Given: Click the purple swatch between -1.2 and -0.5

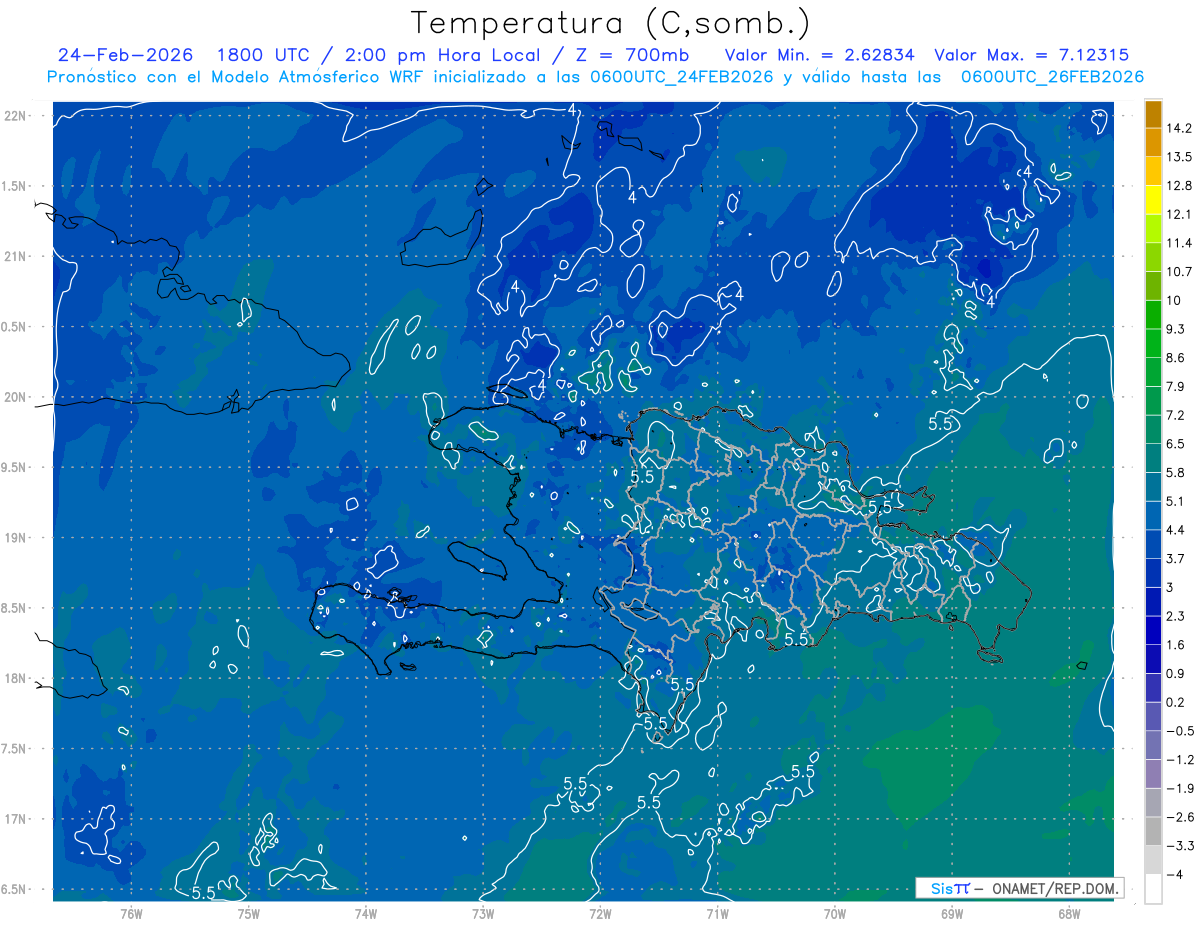Looking at the screenshot, I should point(1153,744).
